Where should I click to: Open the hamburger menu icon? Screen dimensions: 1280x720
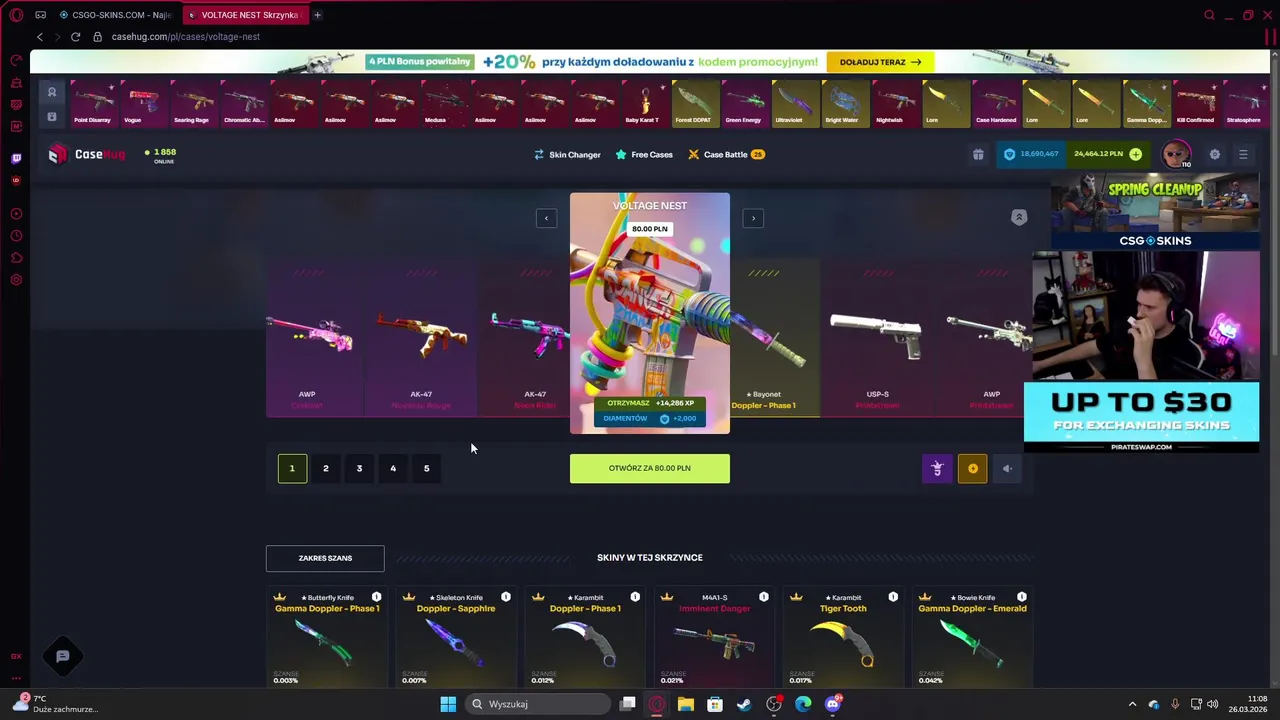pos(1243,154)
